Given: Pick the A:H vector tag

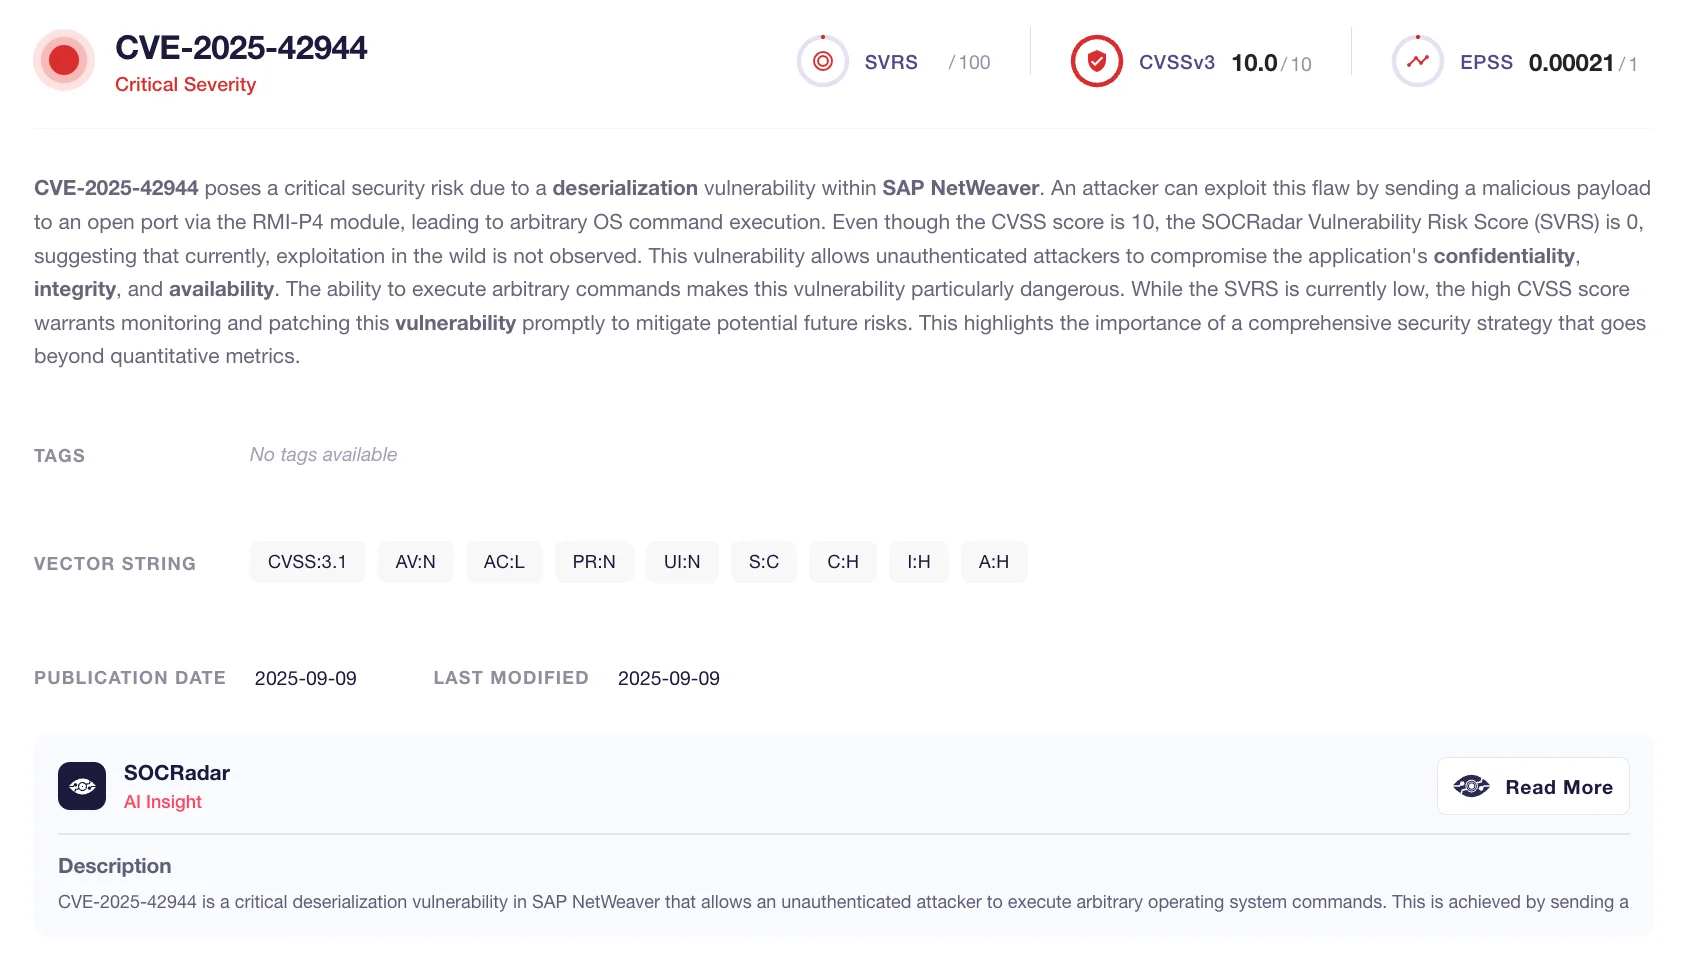Looking at the screenshot, I should coord(994,562).
